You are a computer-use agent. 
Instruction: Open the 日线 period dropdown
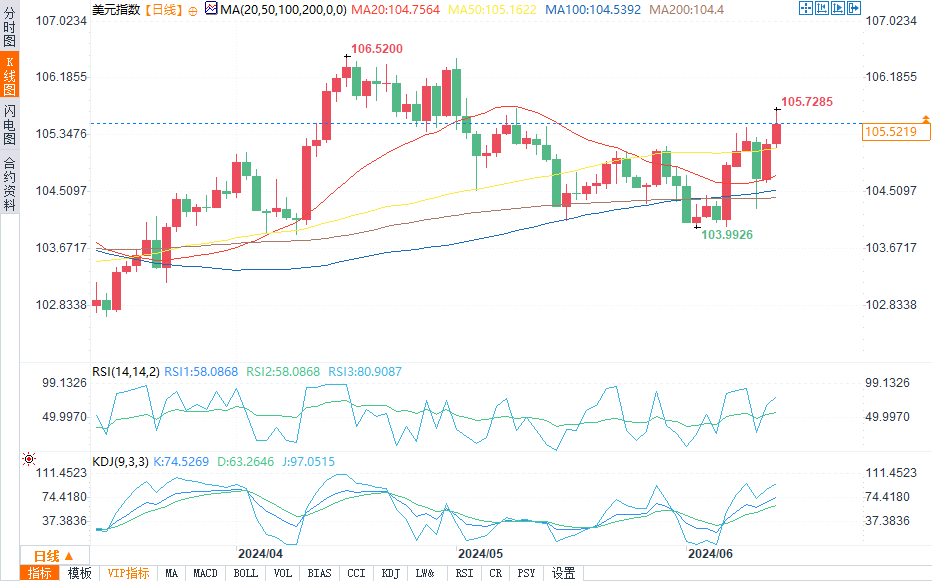coord(54,556)
